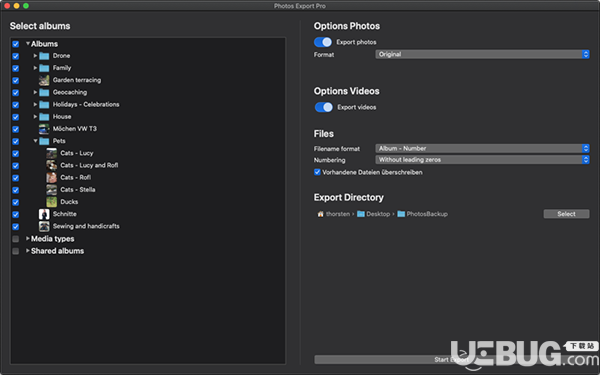Click Select to choose export directory
600x375 pixels.
point(566,214)
